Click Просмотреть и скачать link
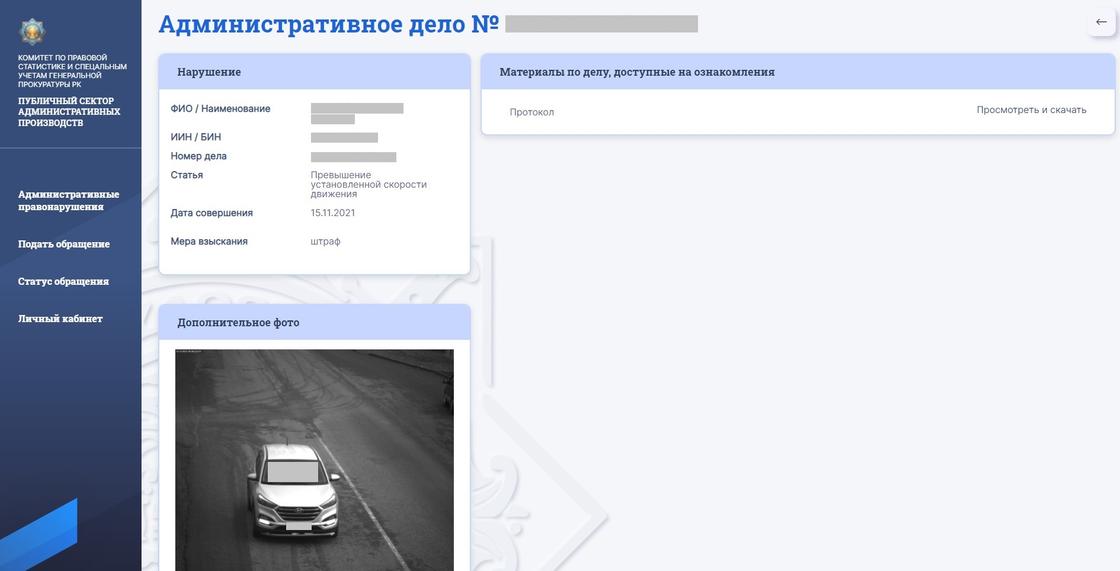The width and height of the screenshot is (1120, 571). [x=1031, y=110]
